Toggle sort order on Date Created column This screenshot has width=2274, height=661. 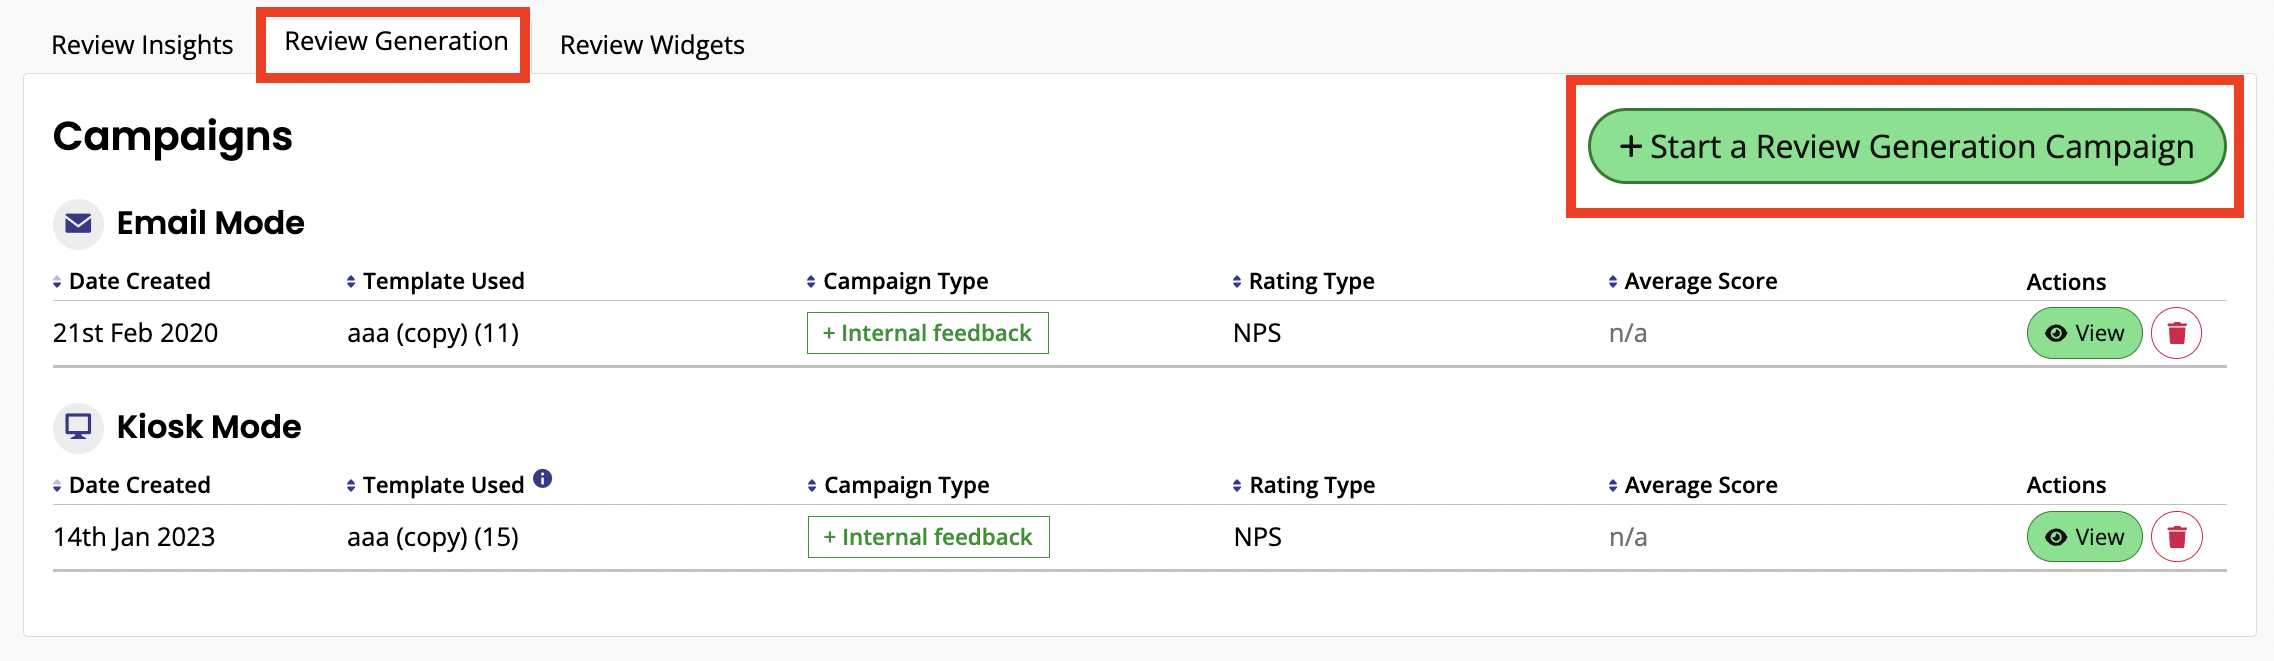pos(57,281)
